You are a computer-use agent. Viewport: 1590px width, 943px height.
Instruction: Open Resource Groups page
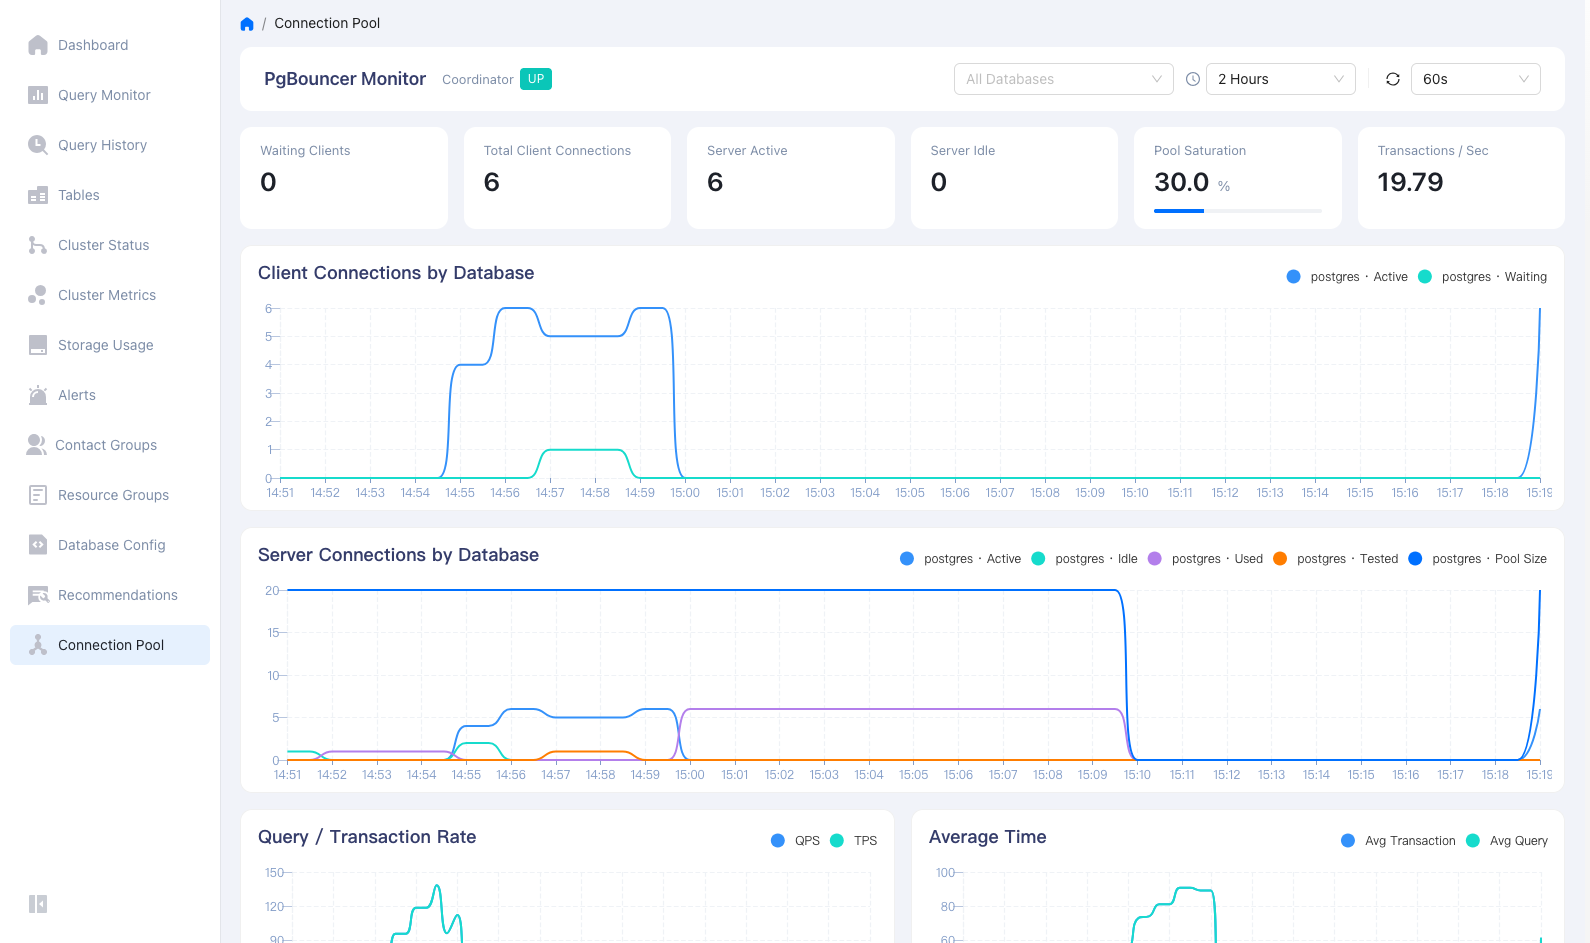click(110, 495)
